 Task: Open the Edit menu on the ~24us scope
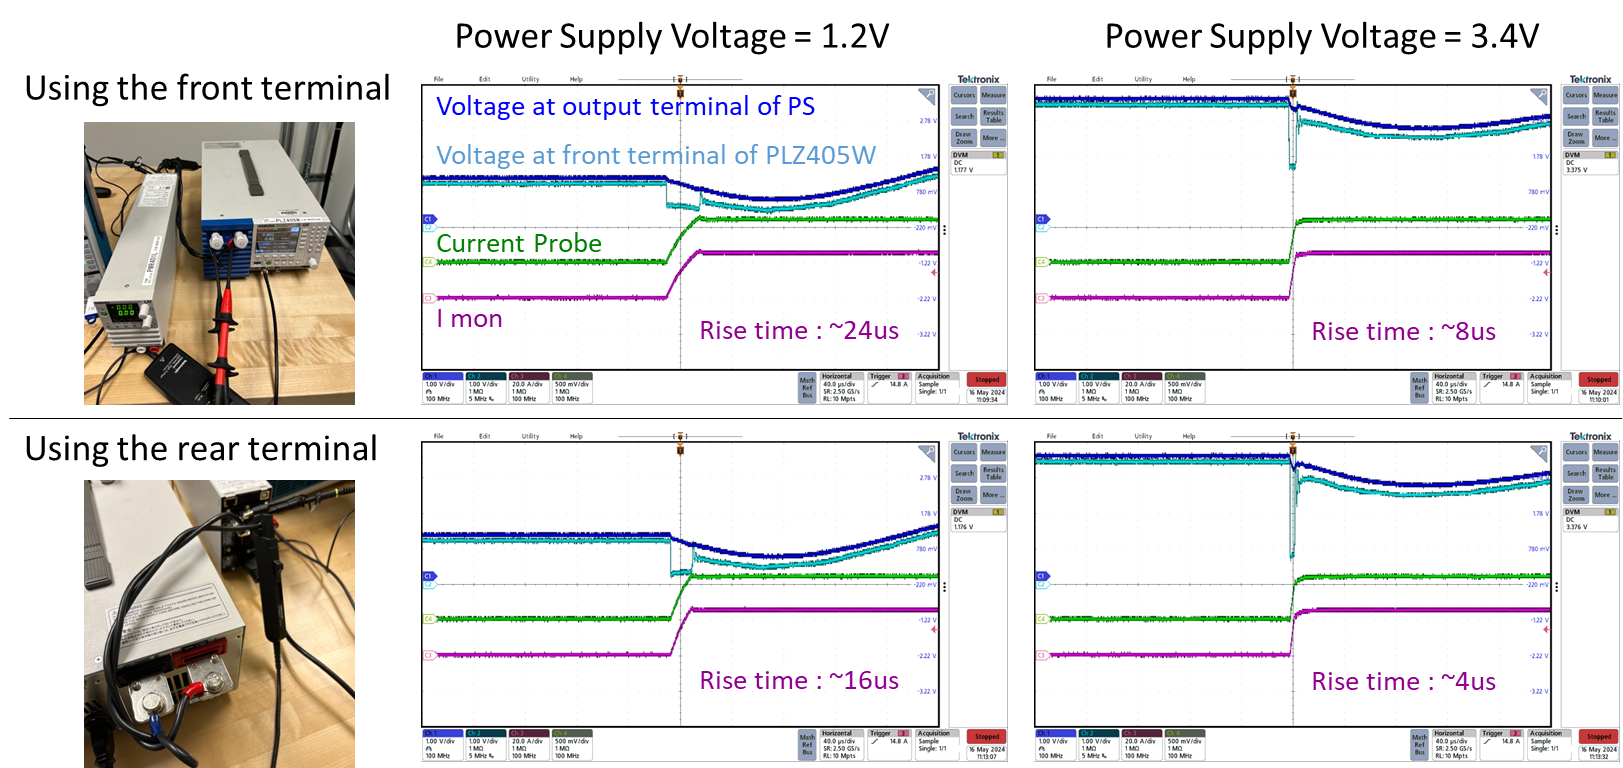pyautogui.click(x=484, y=79)
